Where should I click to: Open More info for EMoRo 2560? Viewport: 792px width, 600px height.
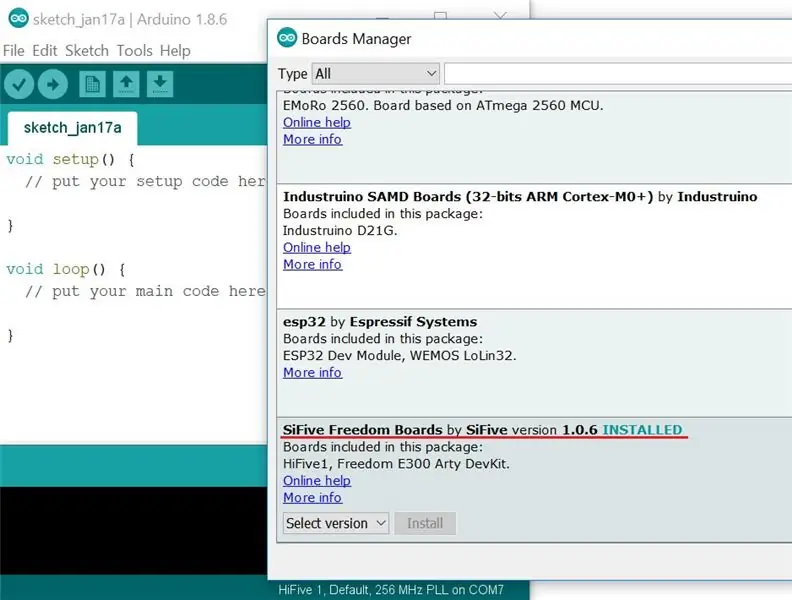312,139
